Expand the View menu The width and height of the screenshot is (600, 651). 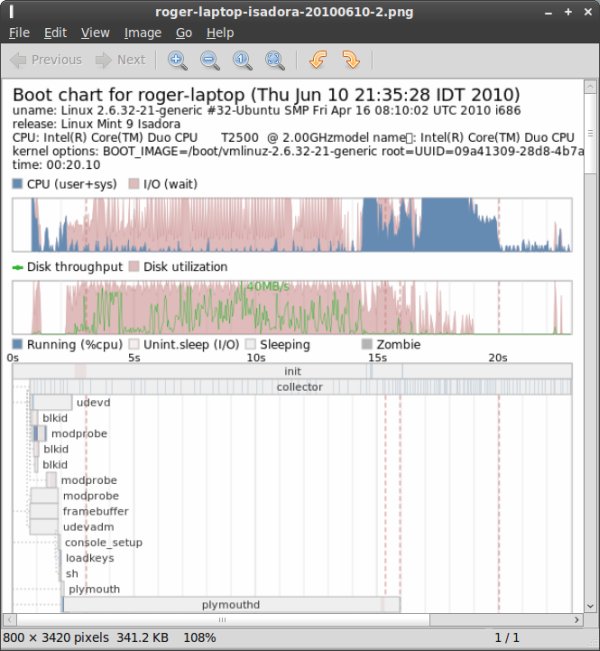coord(95,33)
